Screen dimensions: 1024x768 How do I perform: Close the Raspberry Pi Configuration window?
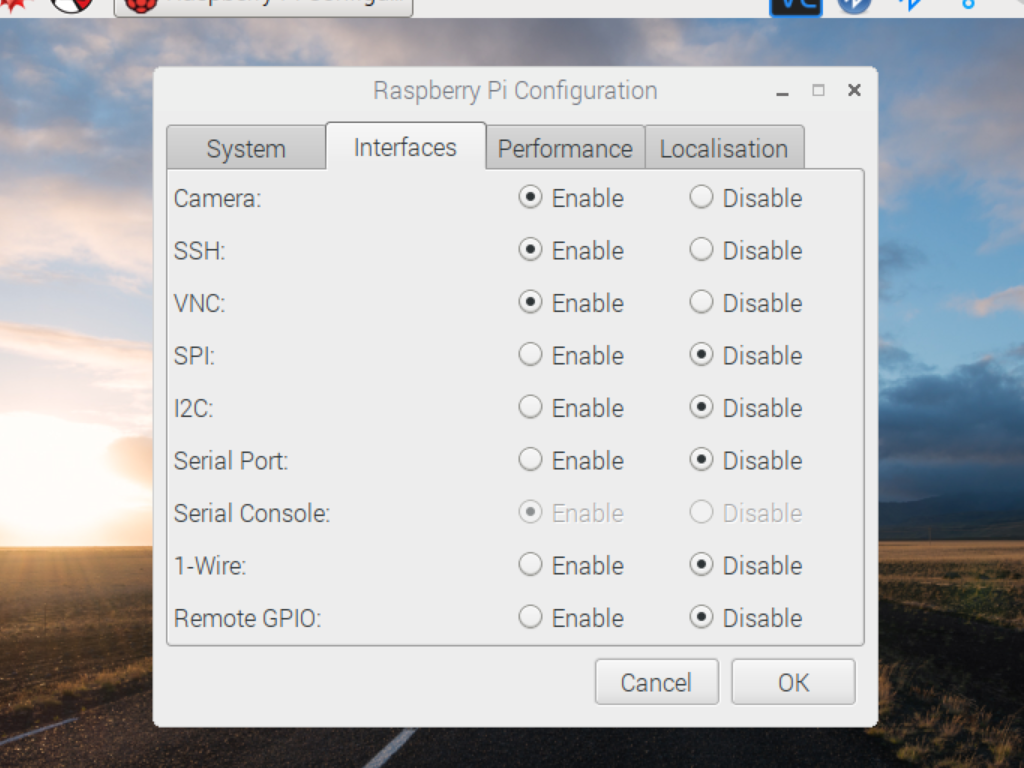854,90
